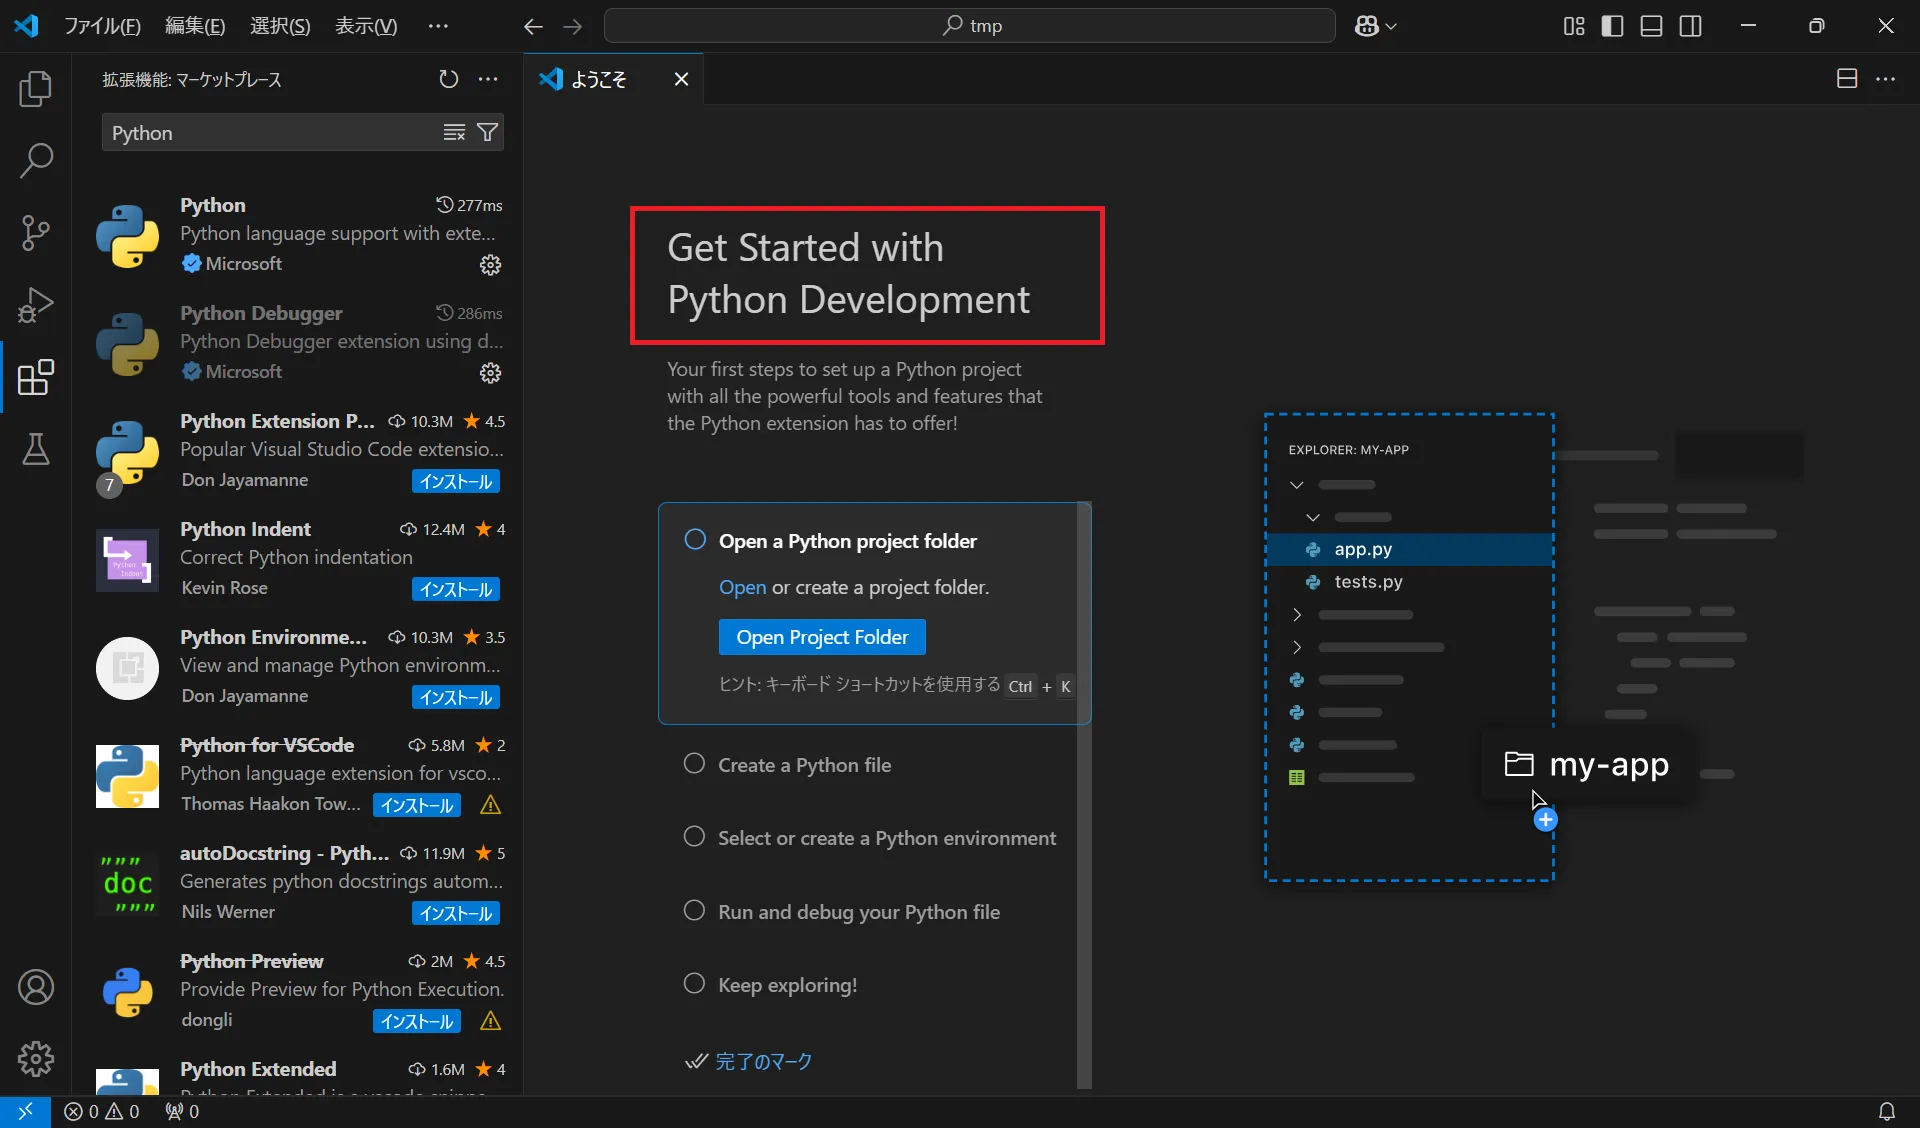
Task: Open the manage gear for Python extension
Action: coord(490,265)
